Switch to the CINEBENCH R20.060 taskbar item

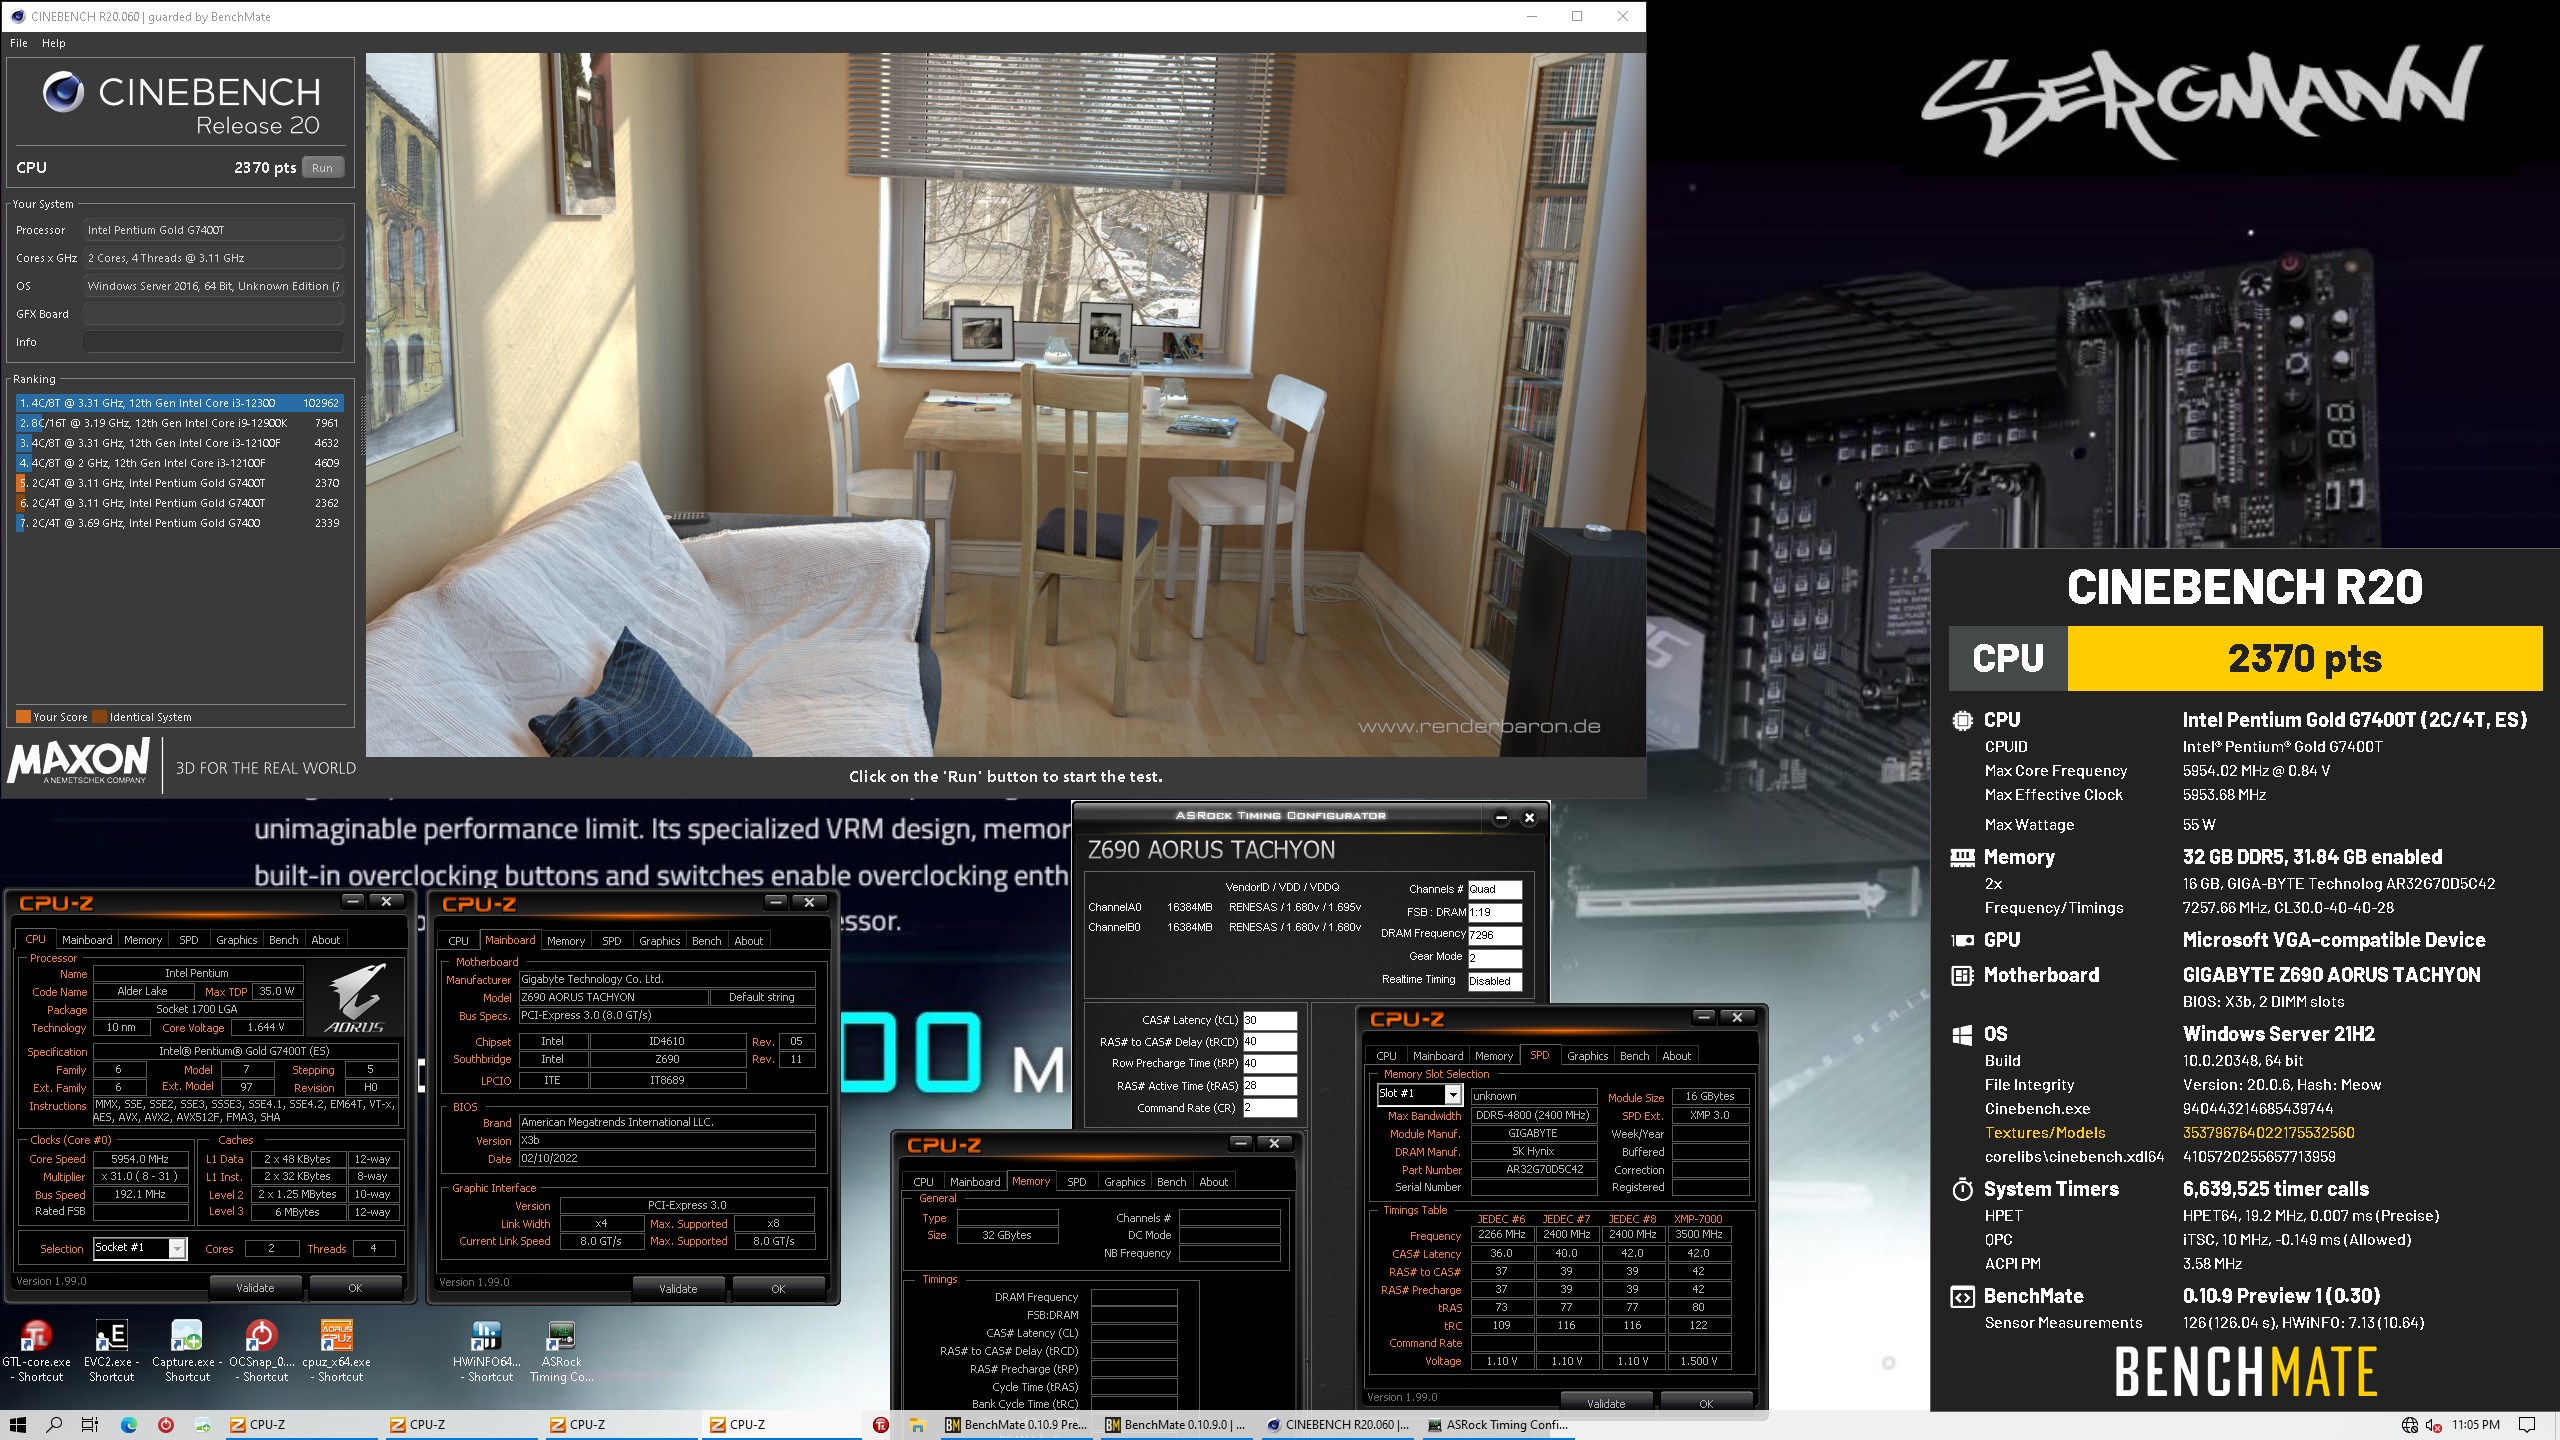coord(1338,1424)
